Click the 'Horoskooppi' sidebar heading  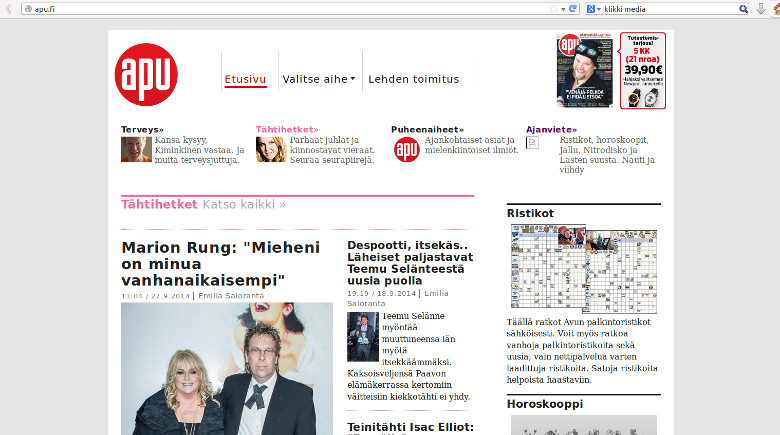pos(545,404)
